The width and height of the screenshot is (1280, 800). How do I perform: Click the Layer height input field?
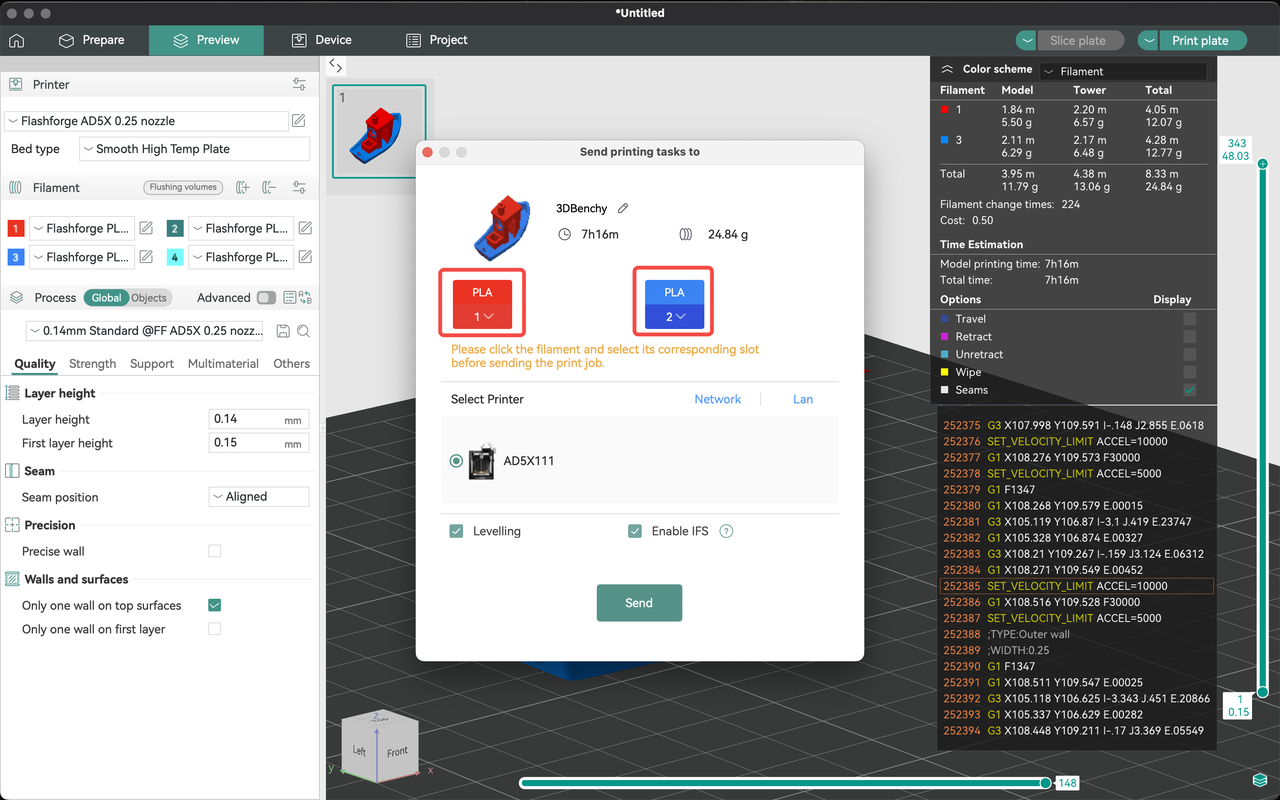coord(259,419)
